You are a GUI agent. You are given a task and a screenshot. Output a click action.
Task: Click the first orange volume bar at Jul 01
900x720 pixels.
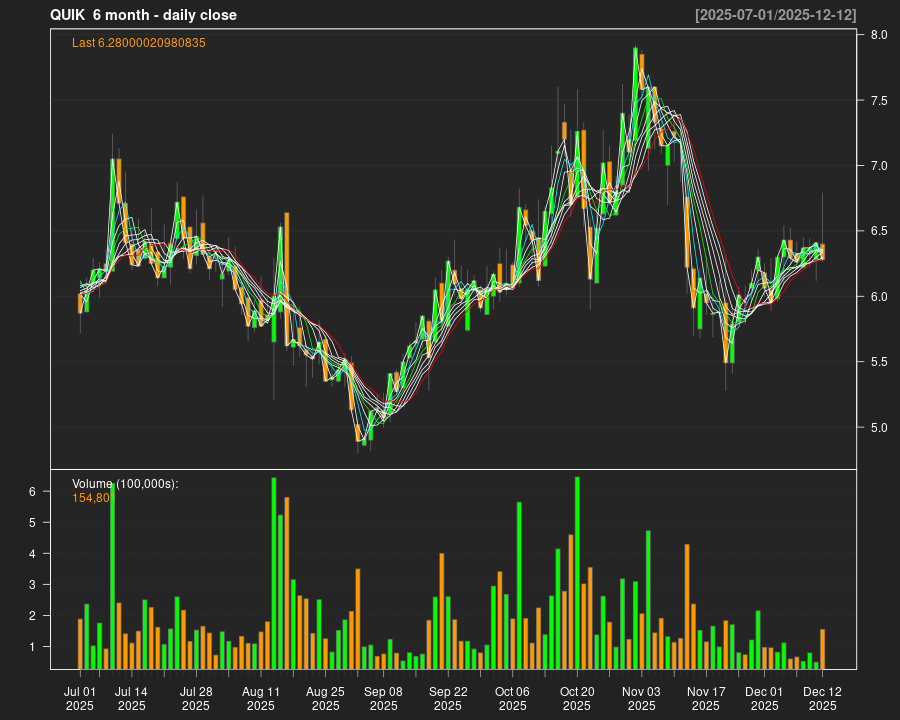point(80,643)
